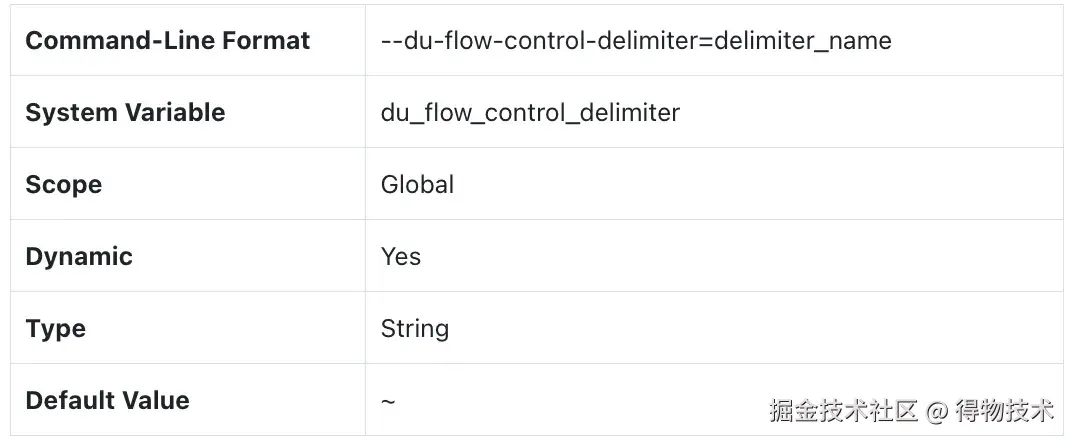Click the "Global" scope value
Image resolution: width=1070 pixels, height=440 pixels.
417,185
